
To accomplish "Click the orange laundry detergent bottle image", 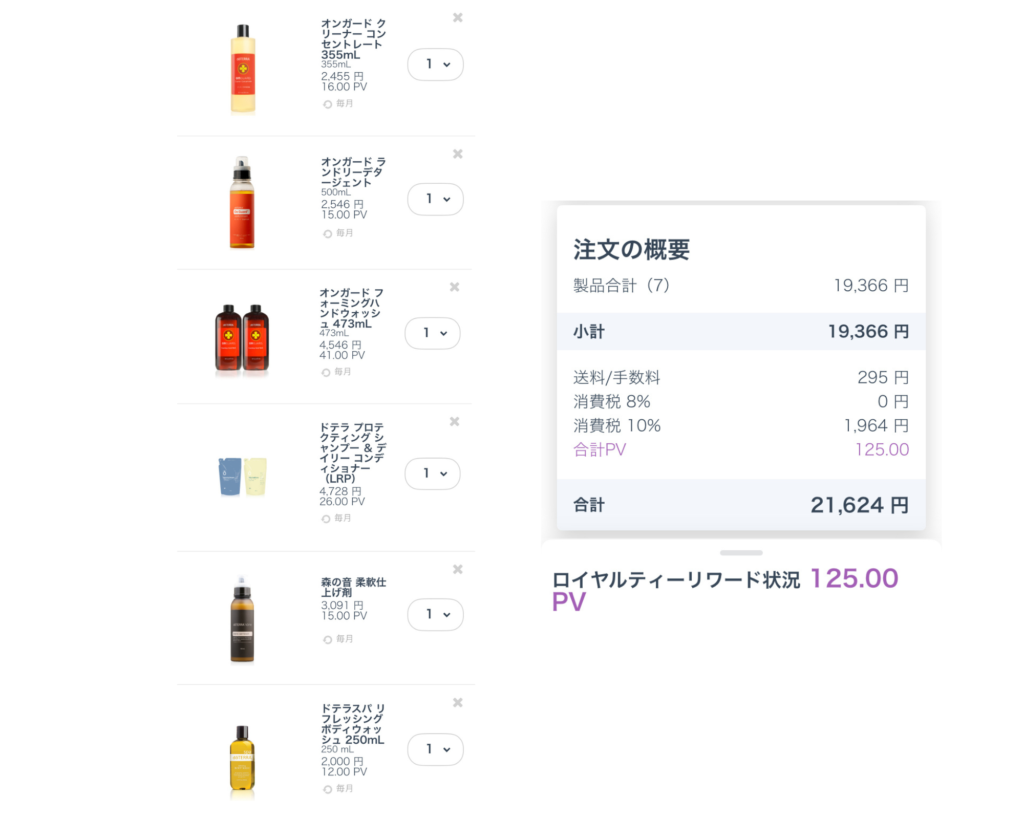I will click(241, 202).
